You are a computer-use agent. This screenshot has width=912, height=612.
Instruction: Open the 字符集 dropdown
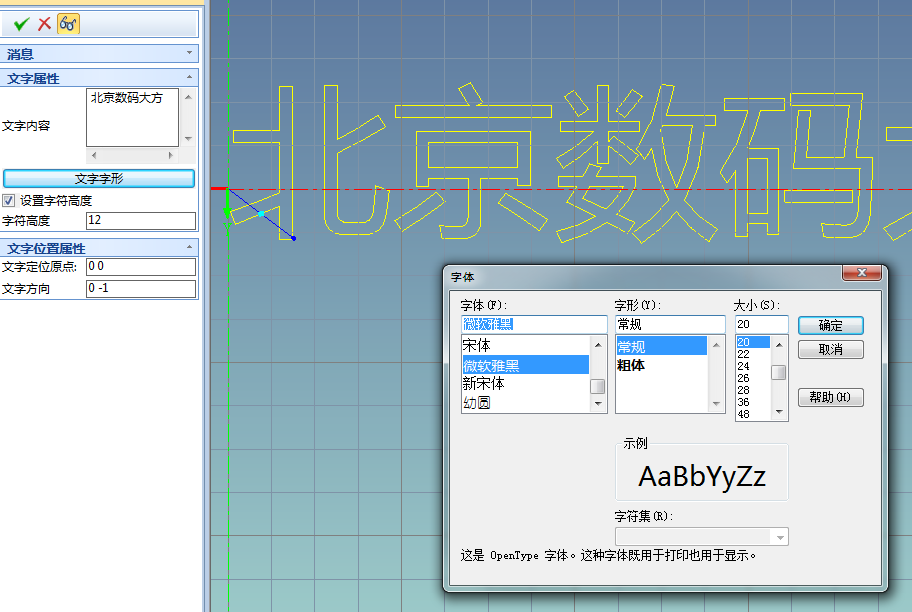tap(780, 537)
